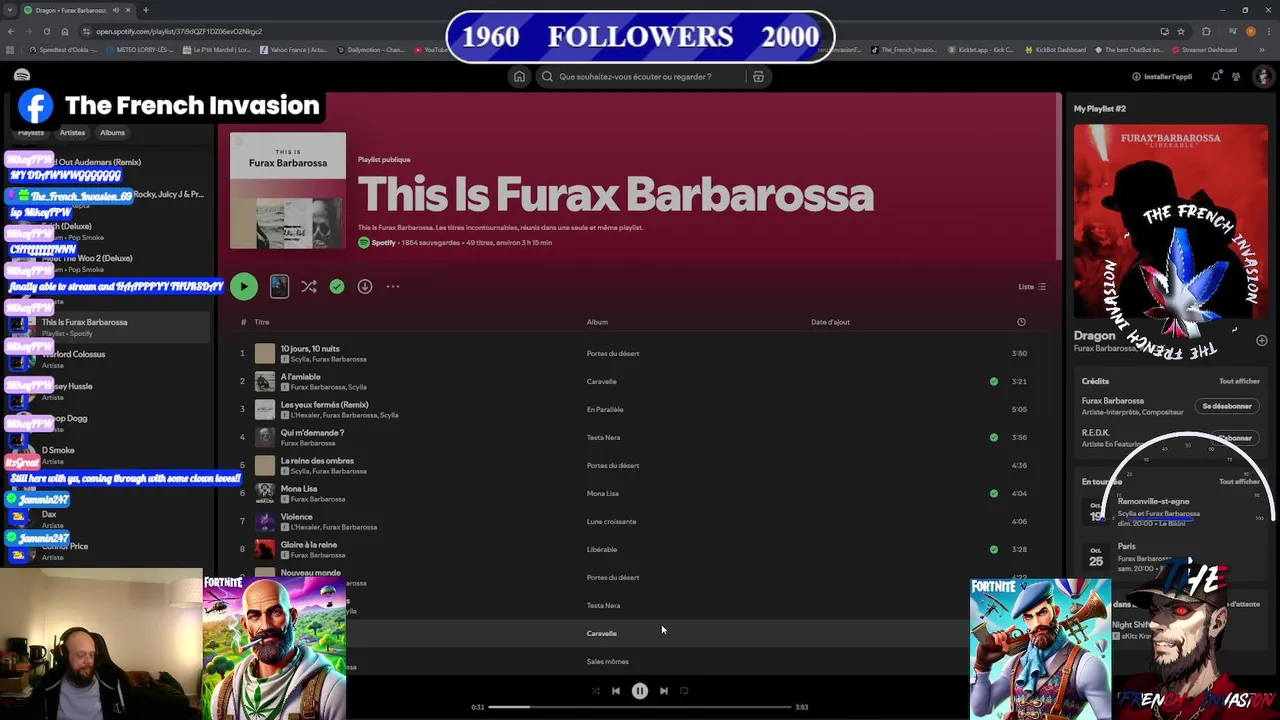Toggle the player bar shuffle icon
Image resolution: width=1280 pixels, height=720 pixels.
point(595,691)
